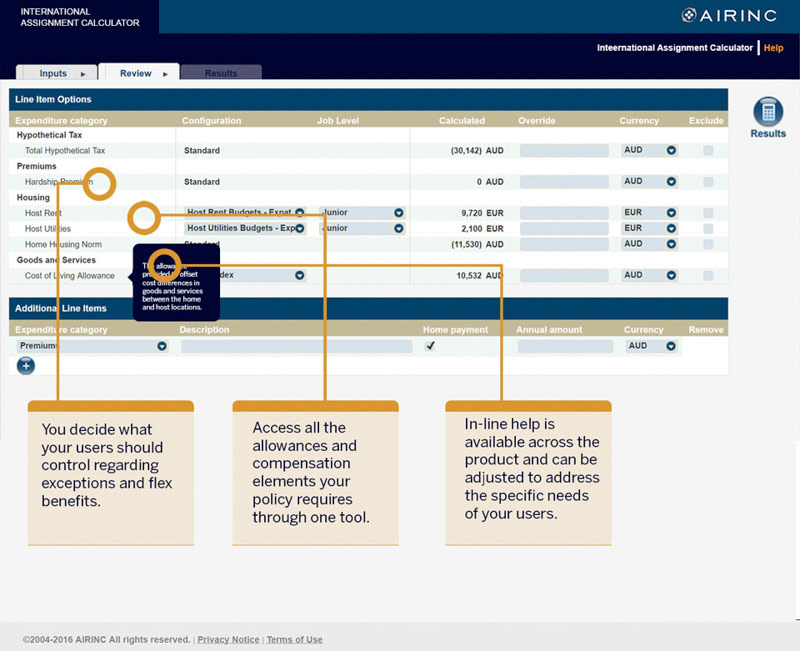Exclude the Cost of Living Allowance

708,276
